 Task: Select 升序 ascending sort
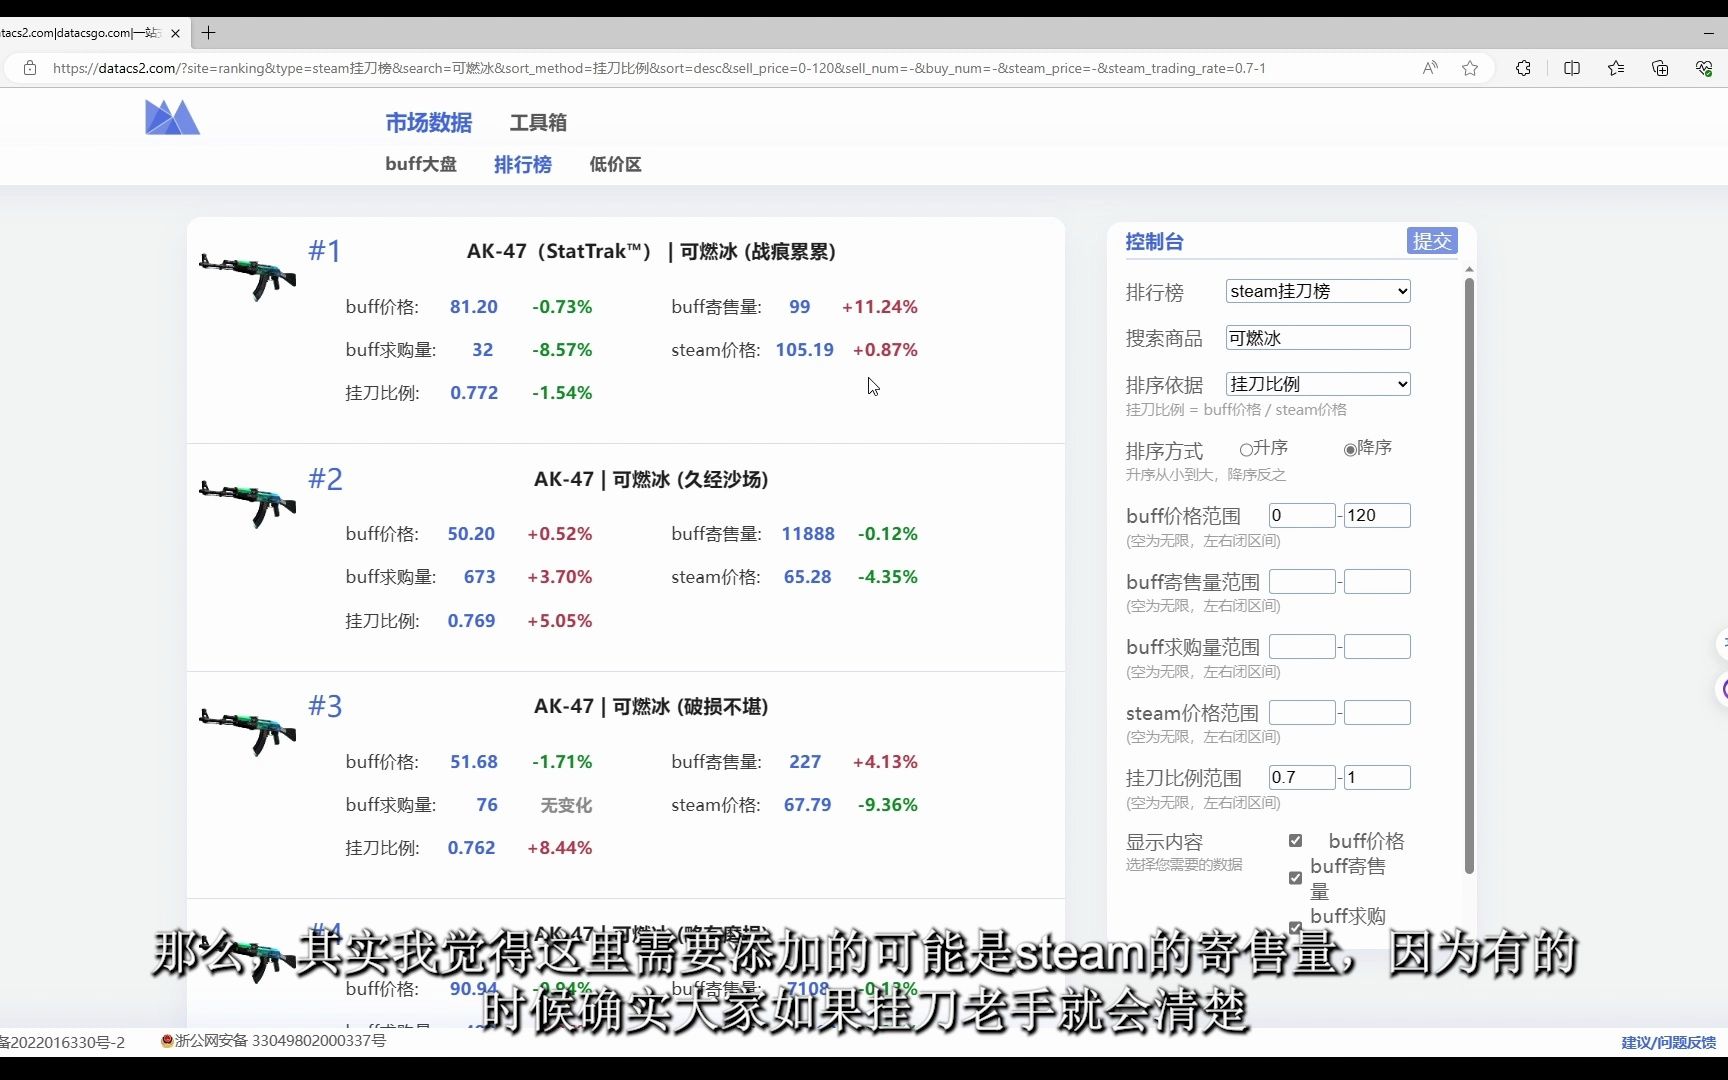click(1246, 449)
